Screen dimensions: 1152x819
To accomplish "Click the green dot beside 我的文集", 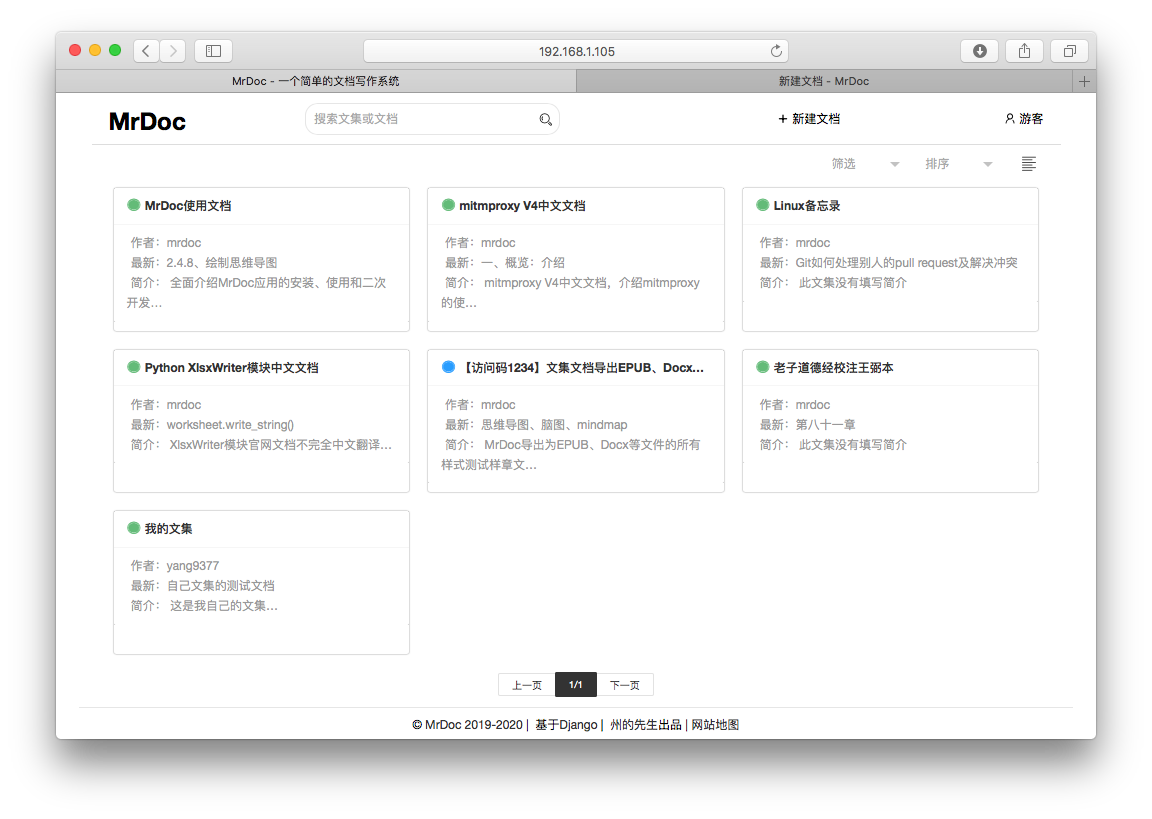I will tap(134, 527).
